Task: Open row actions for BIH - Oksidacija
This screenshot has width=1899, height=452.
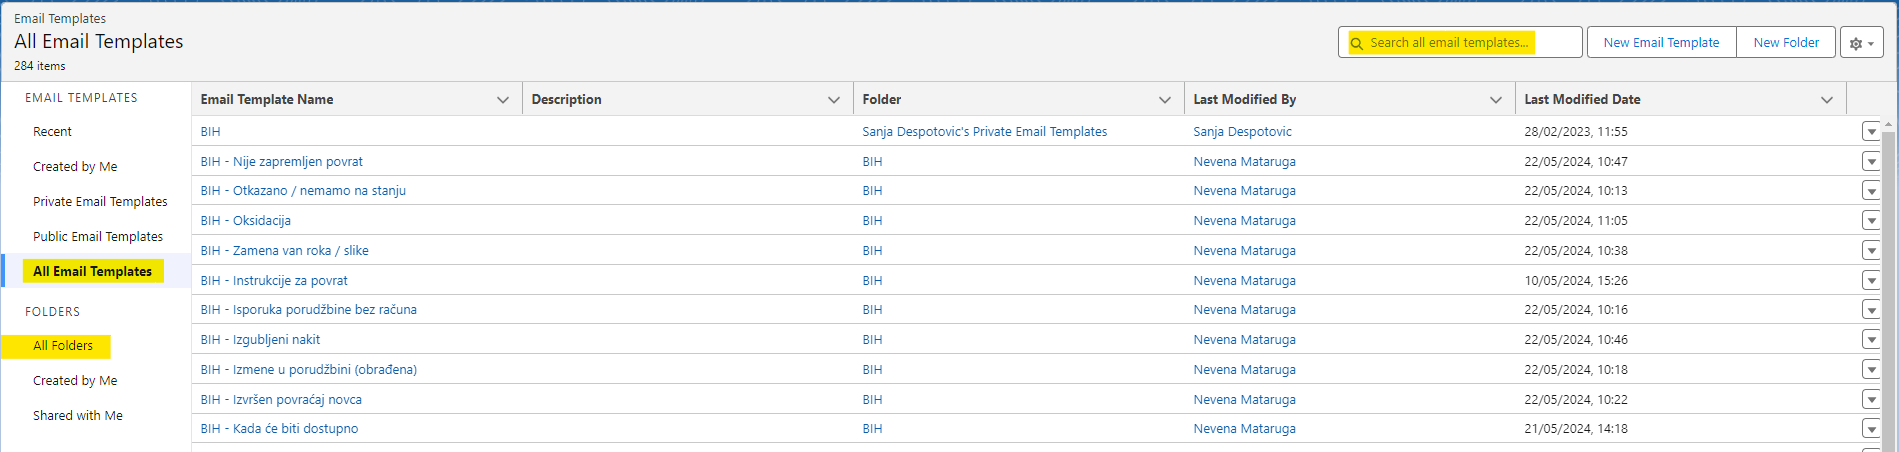Action: [1871, 221]
